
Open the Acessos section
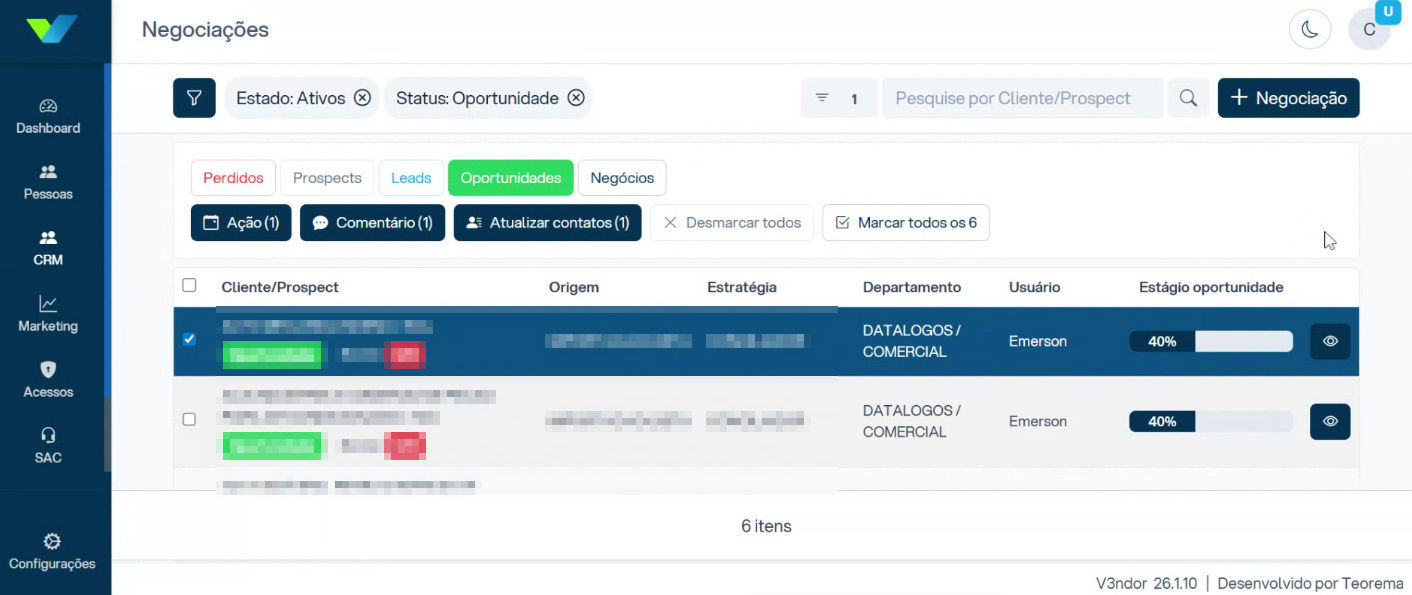pyautogui.click(x=48, y=380)
